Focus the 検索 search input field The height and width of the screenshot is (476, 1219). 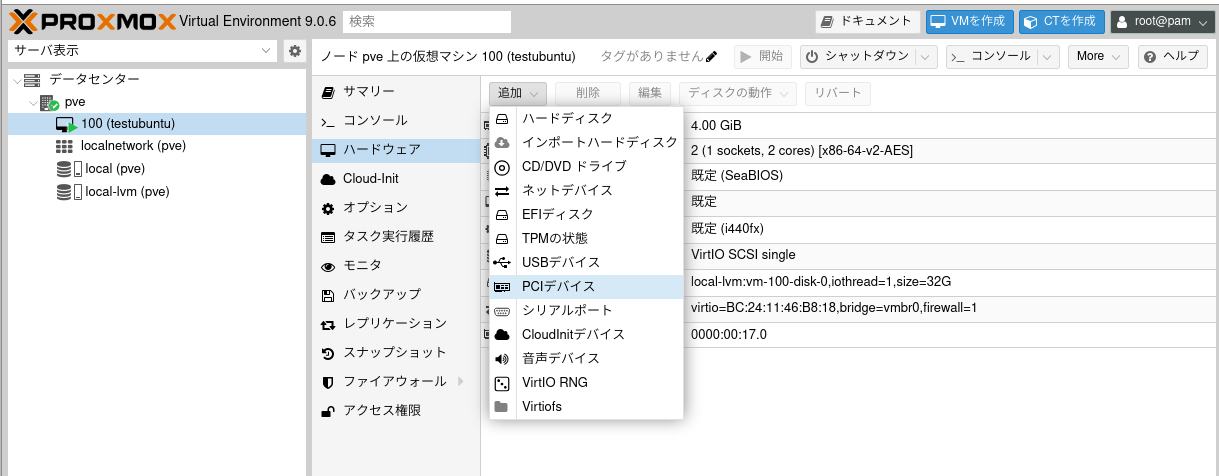[x=427, y=21]
